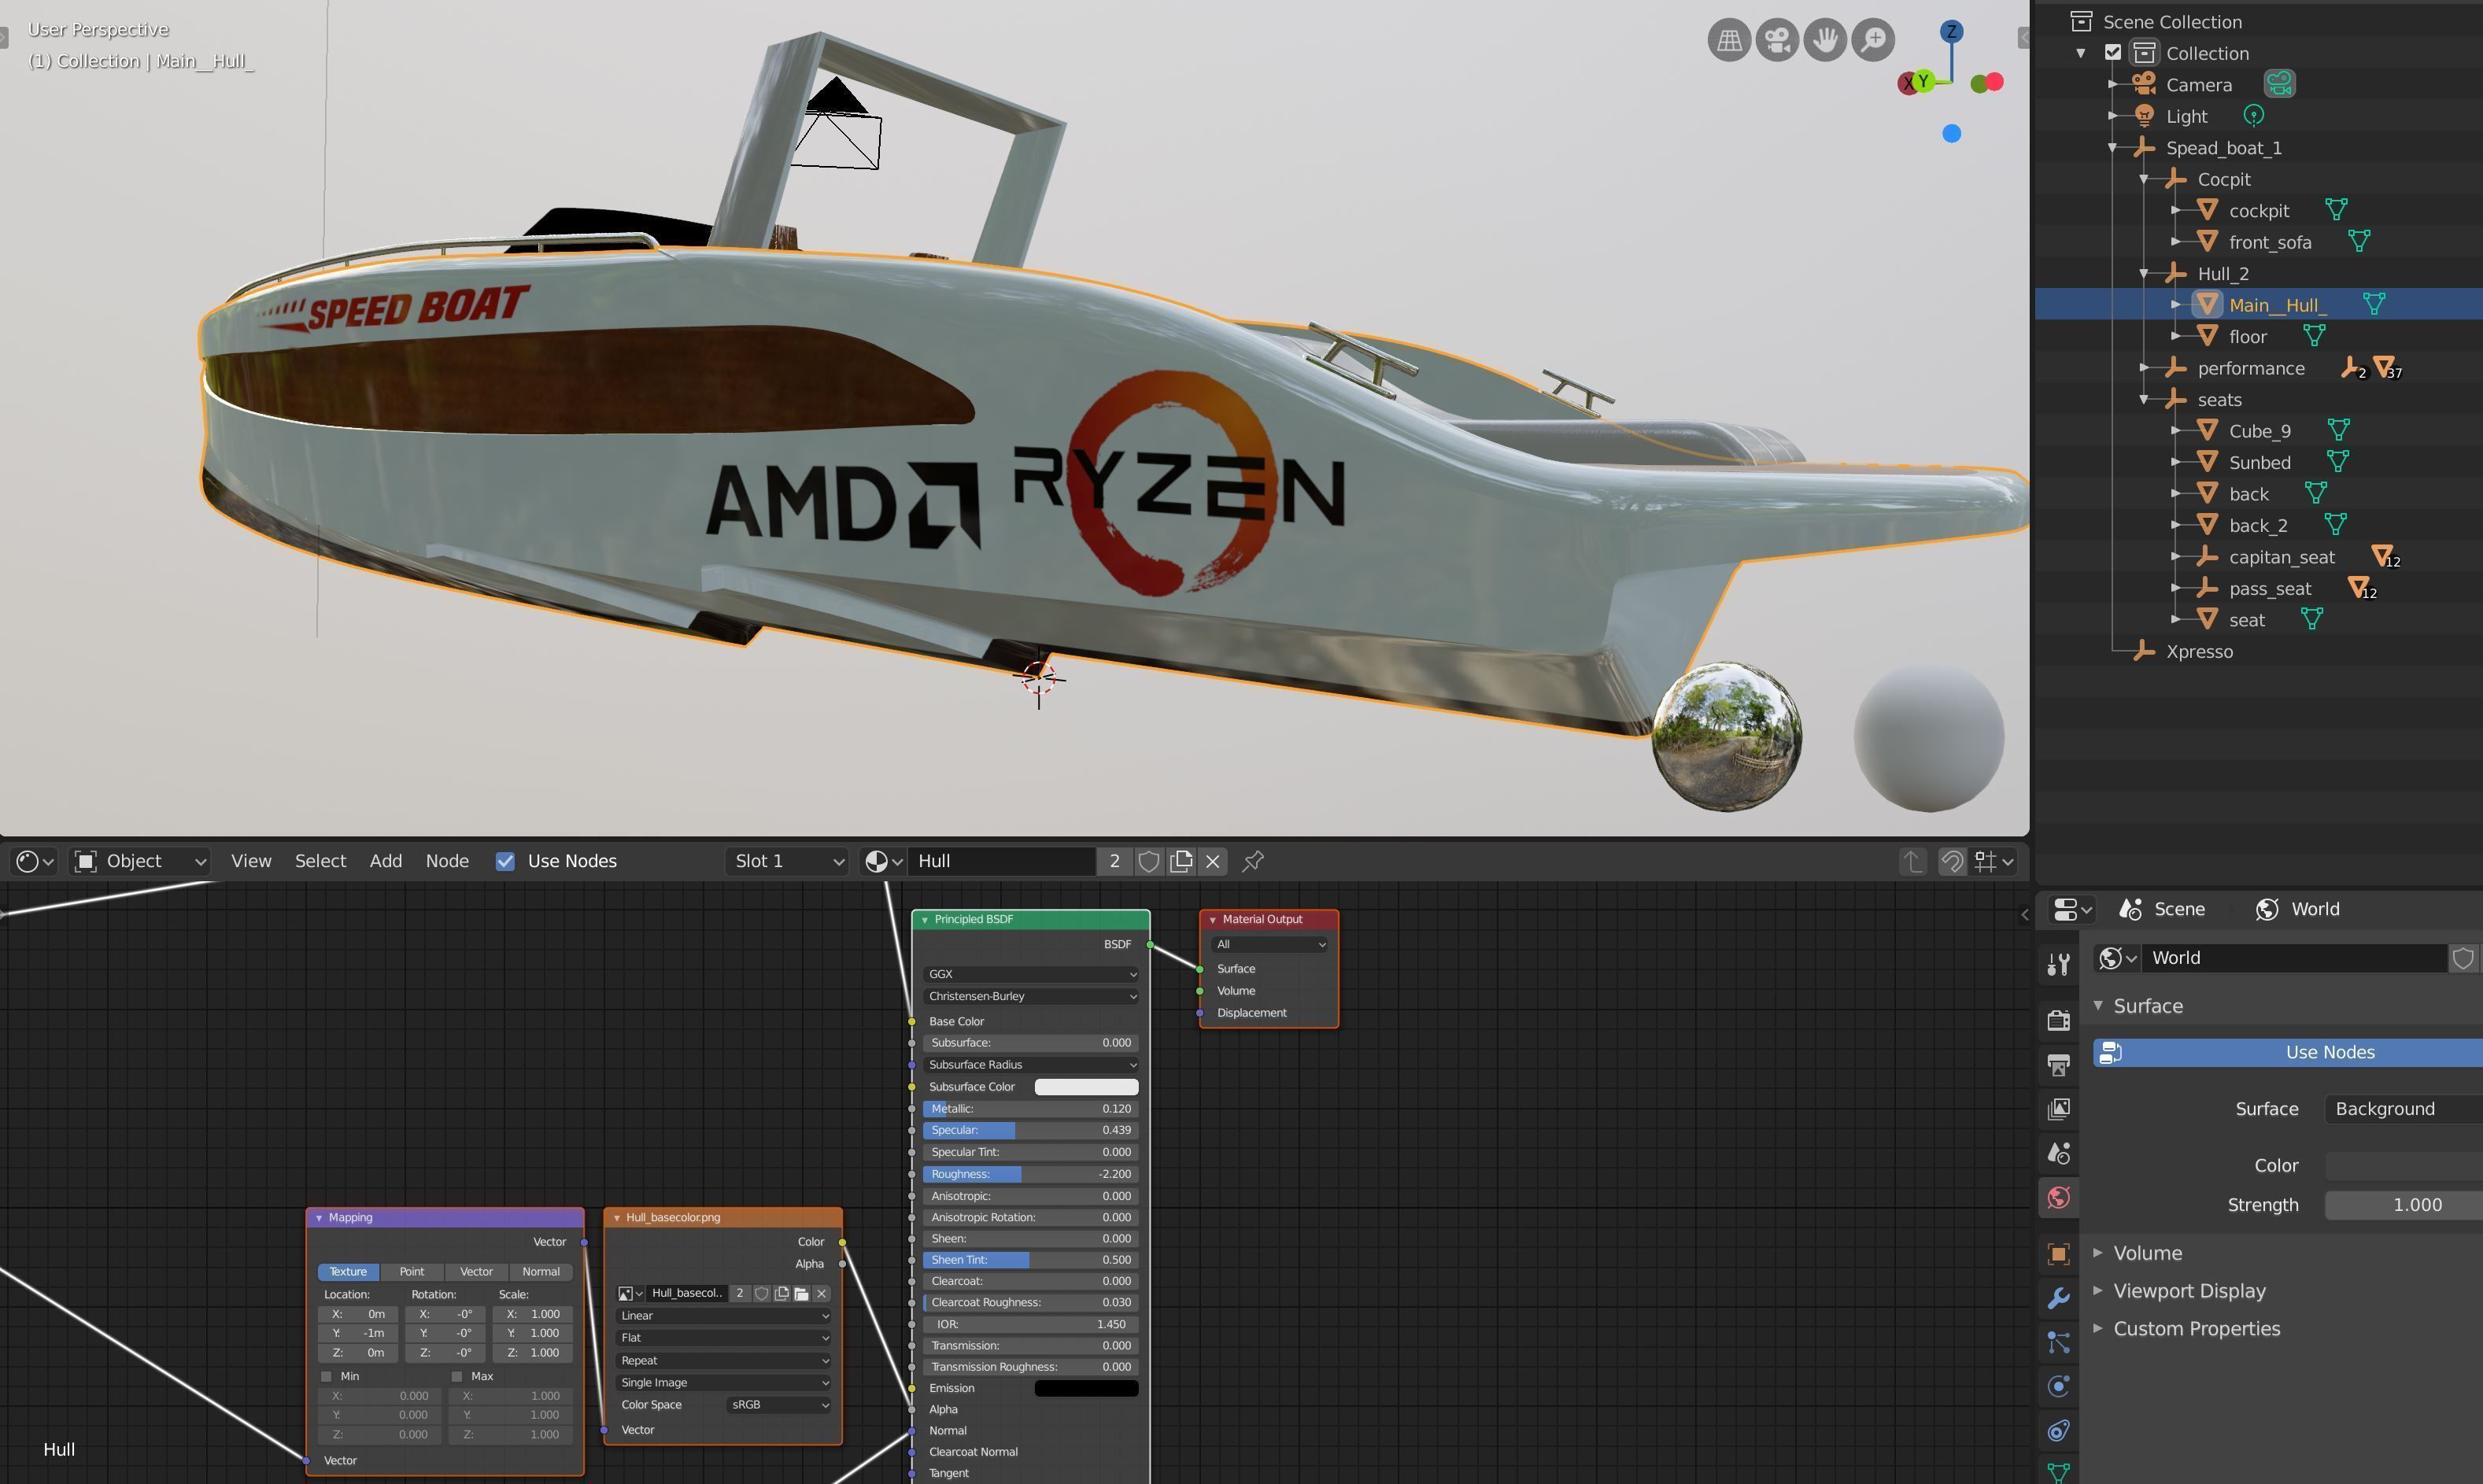
Task: Open the Background surface shader selector
Action: click(2404, 1109)
